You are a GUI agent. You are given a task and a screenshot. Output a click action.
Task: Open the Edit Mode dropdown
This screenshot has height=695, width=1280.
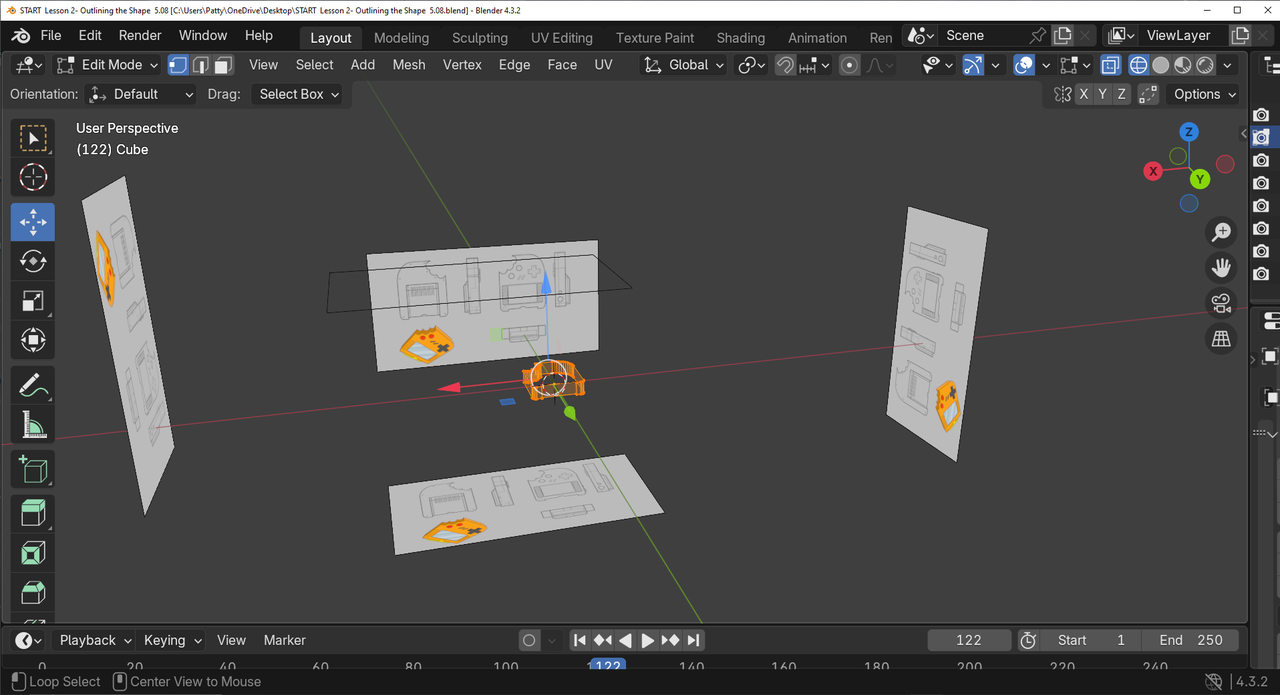point(108,65)
